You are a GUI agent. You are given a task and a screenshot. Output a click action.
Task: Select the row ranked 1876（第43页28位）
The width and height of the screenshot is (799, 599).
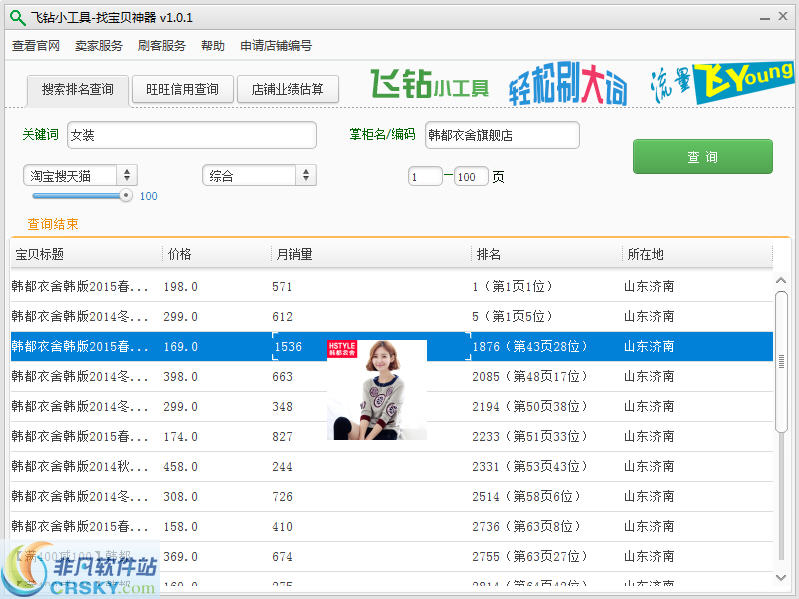[x=391, y=346]
